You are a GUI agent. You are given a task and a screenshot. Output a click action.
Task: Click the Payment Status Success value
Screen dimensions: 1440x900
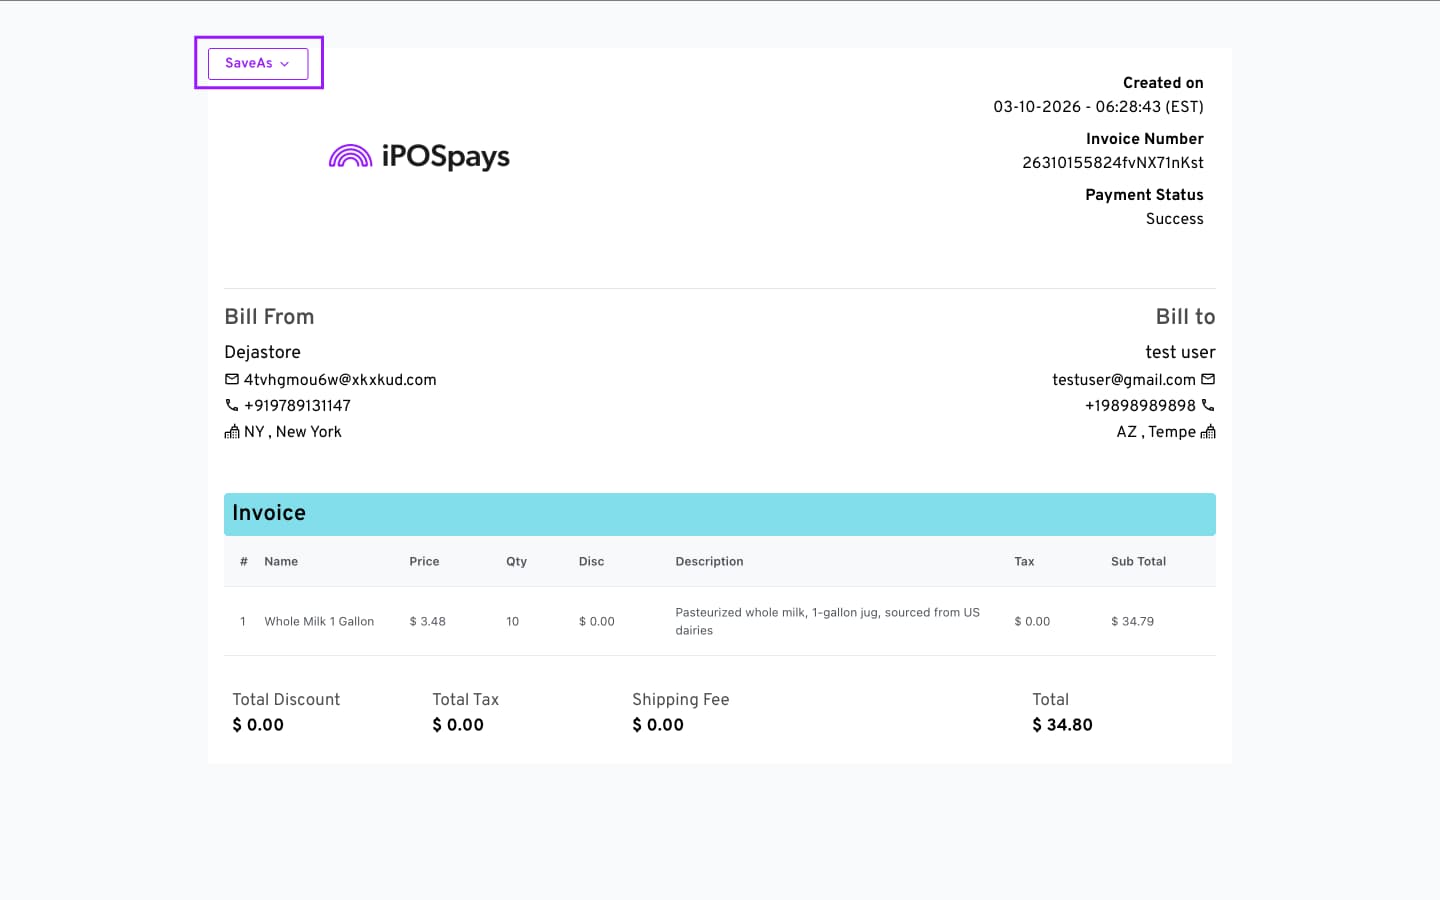(x=1174, y=219)
